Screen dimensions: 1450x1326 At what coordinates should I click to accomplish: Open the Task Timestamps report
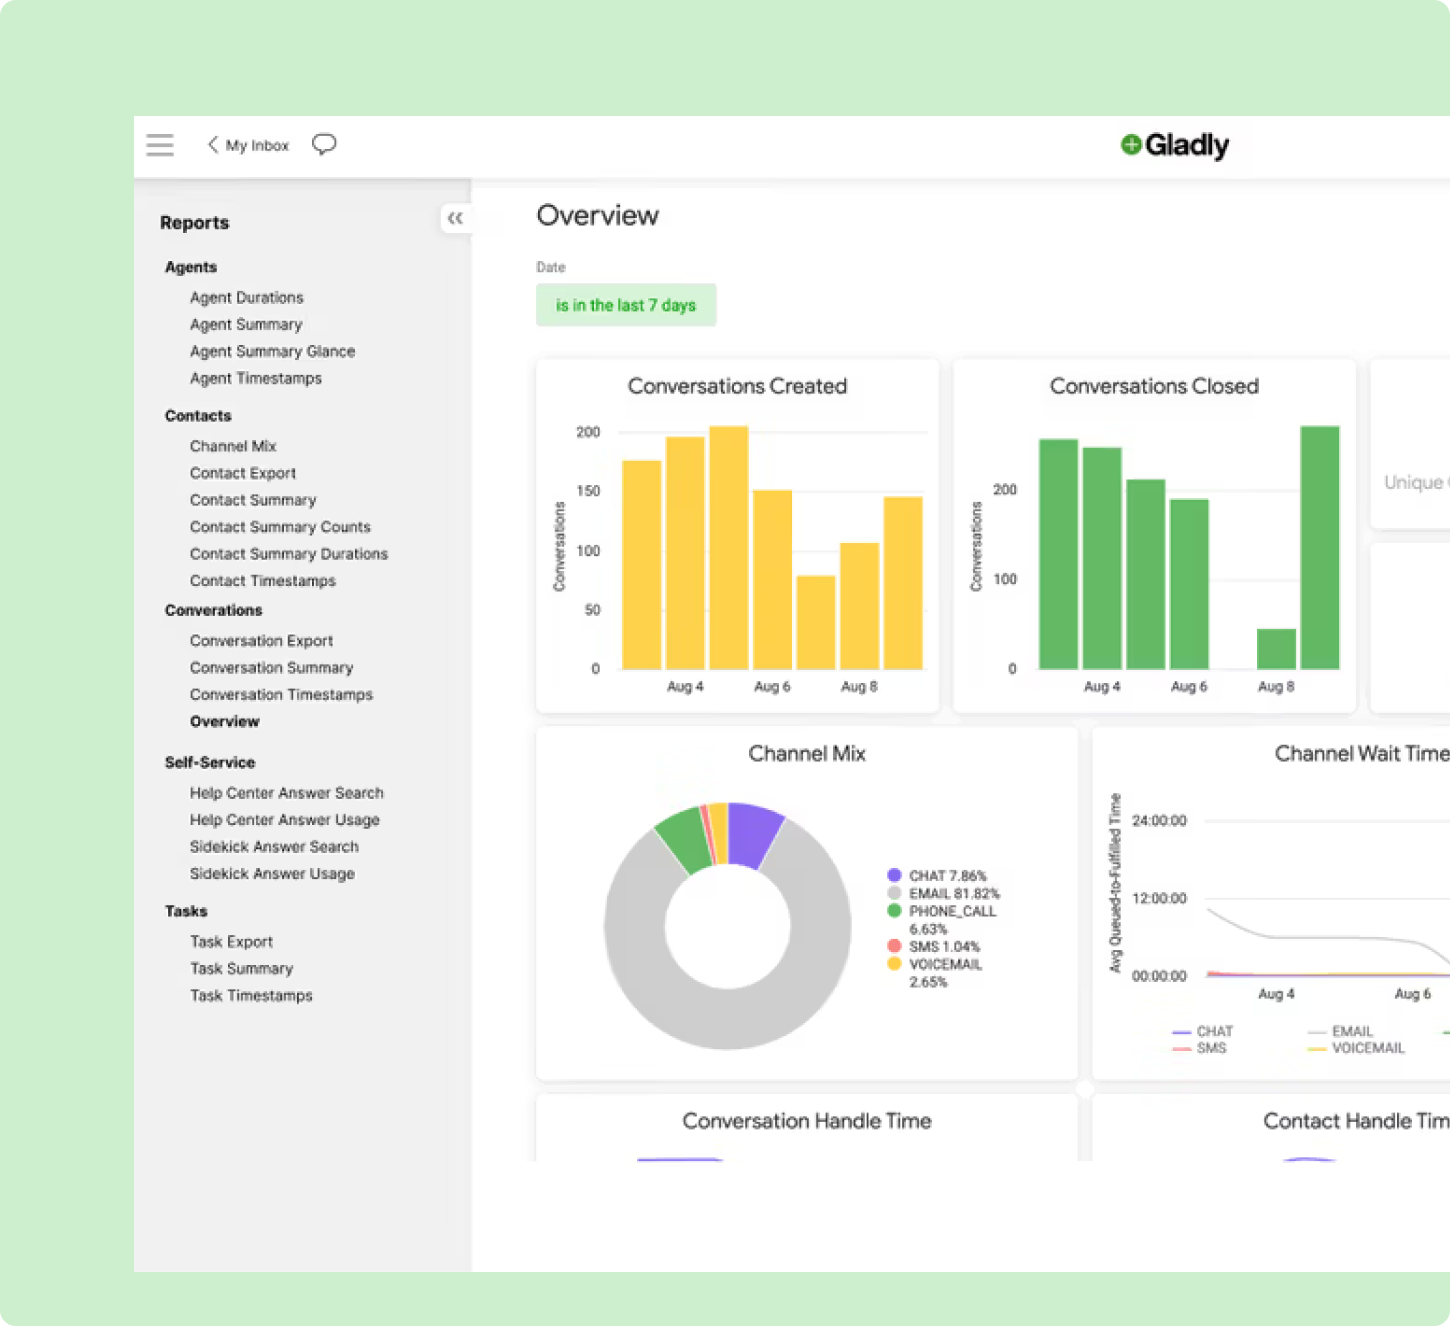click(251, 995)
